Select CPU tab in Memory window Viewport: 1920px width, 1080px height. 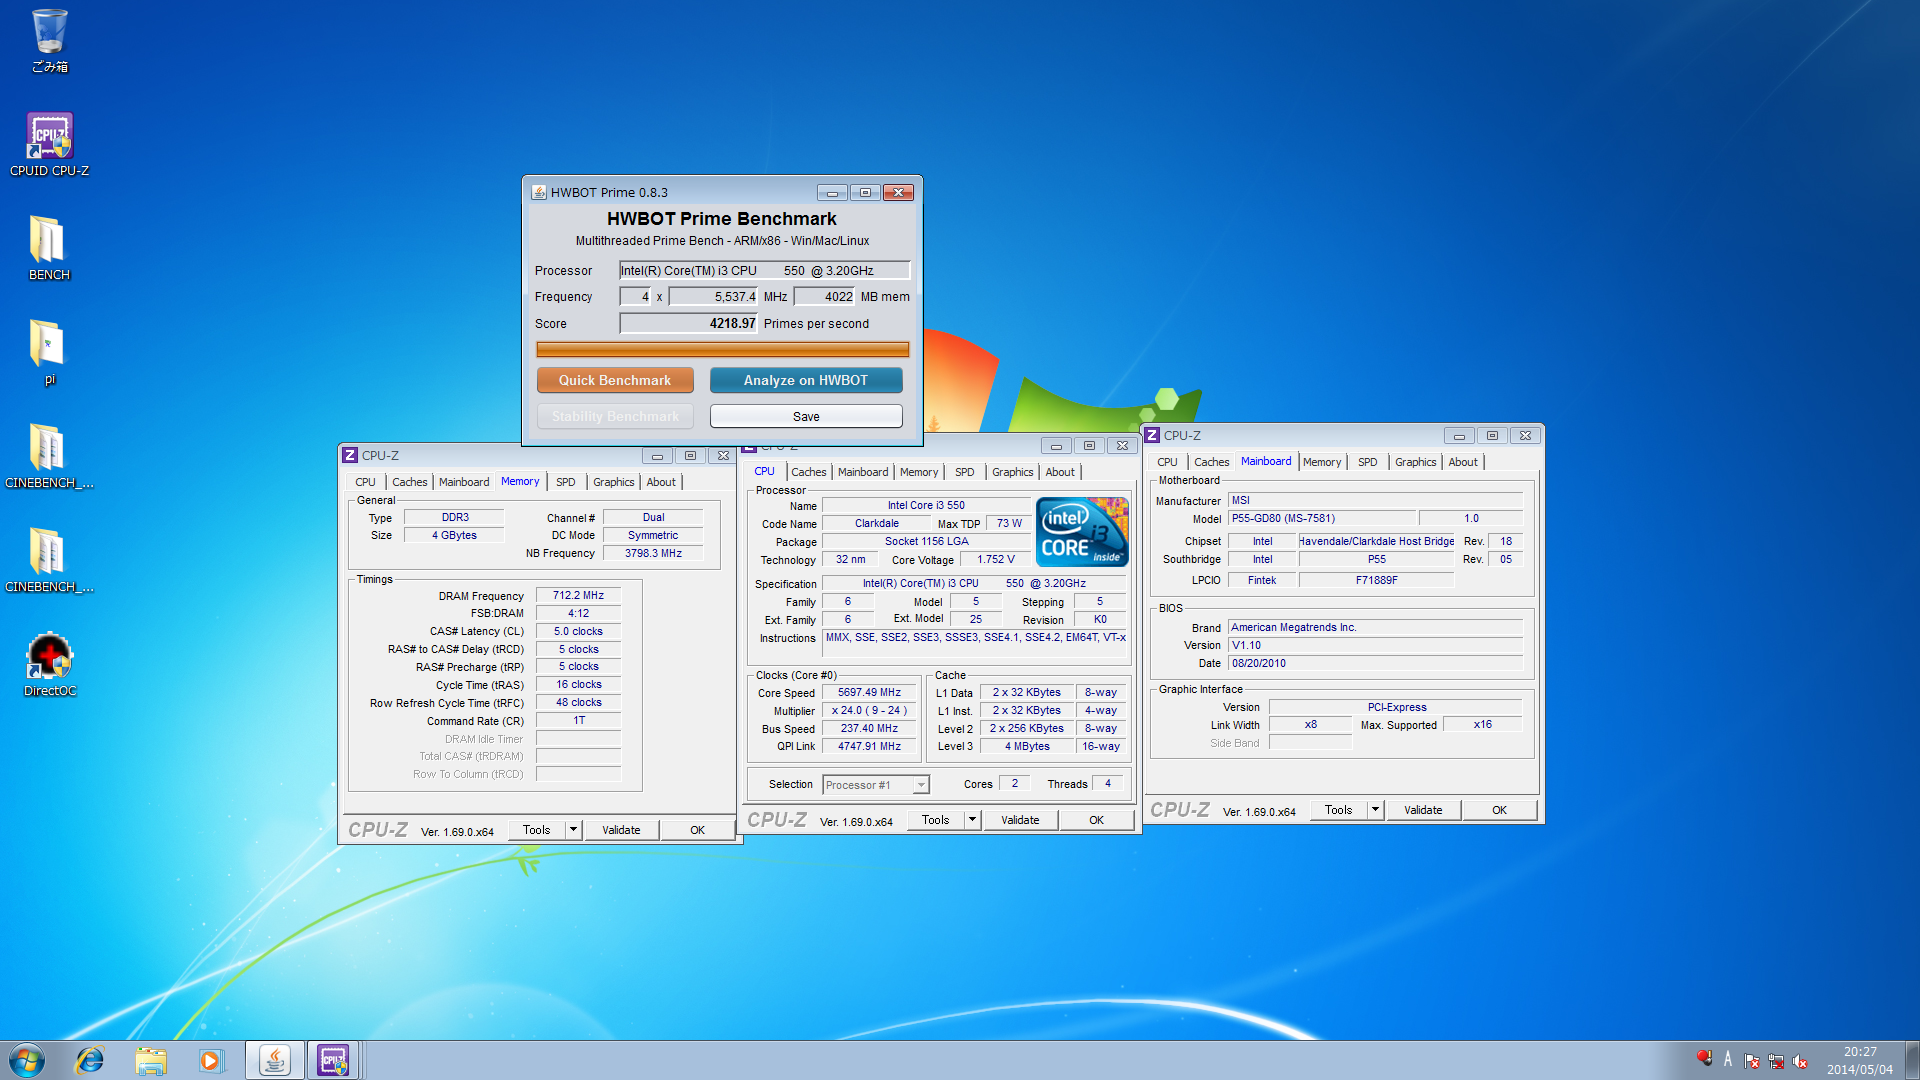click(365, 482)
